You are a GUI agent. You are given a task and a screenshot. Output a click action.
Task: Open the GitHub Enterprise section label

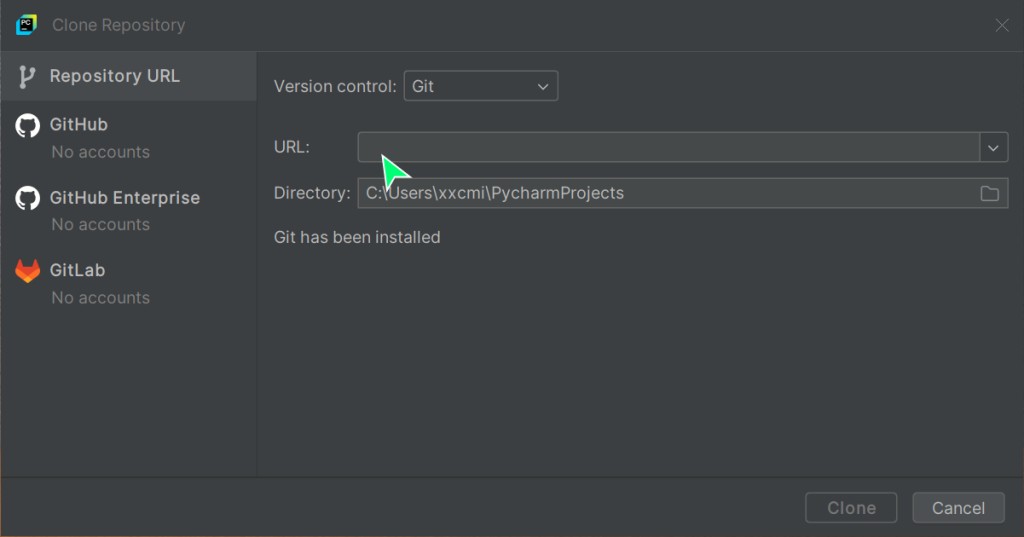tap(124, 198)
